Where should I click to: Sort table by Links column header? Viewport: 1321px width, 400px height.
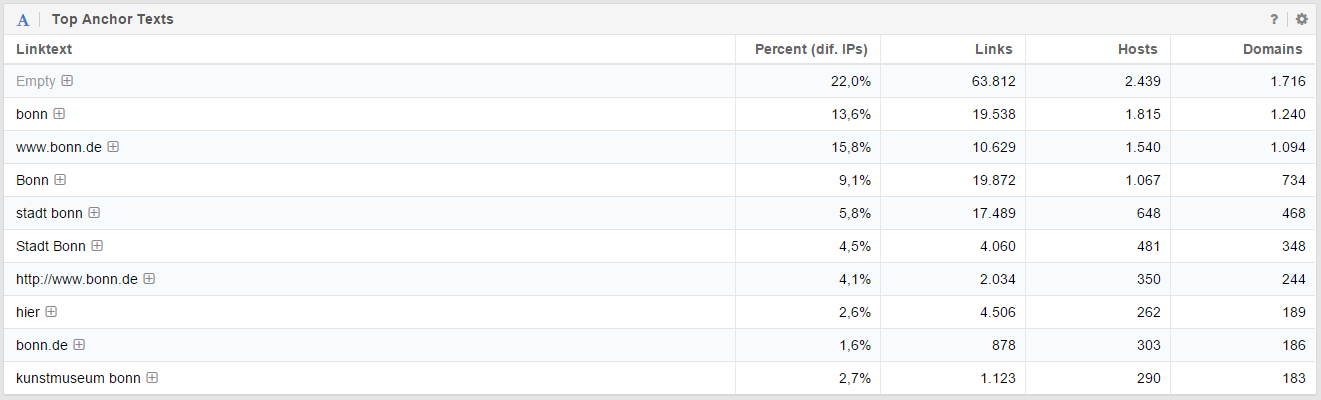click(x=993, y=49)
